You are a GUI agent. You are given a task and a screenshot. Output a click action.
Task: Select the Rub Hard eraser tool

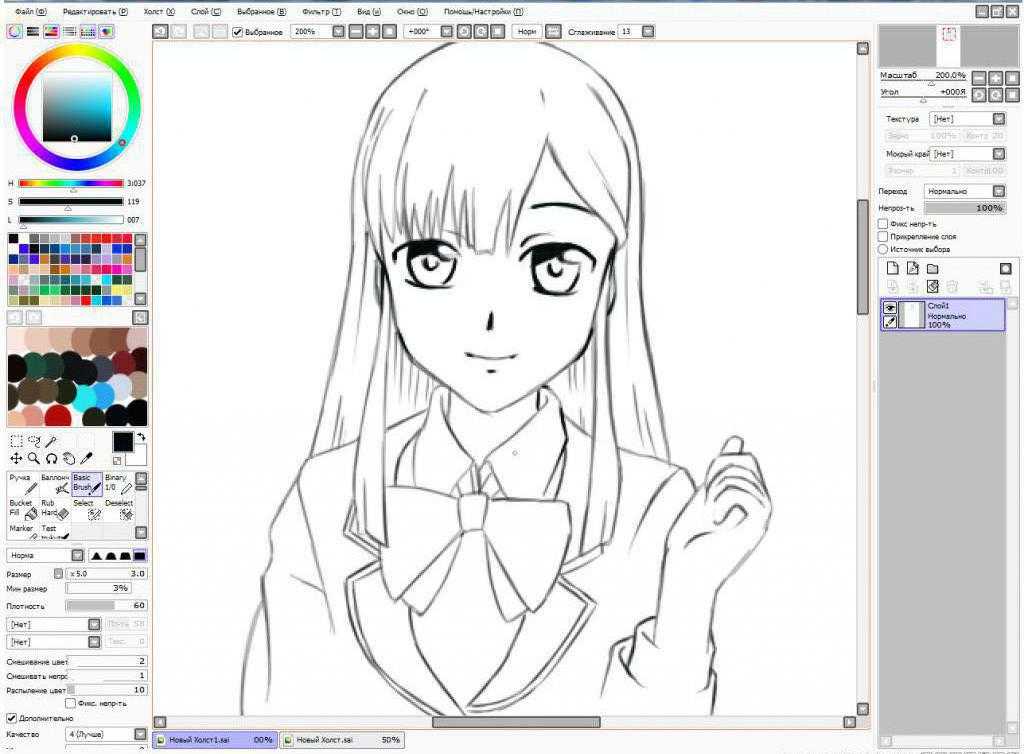coord(55,509)
